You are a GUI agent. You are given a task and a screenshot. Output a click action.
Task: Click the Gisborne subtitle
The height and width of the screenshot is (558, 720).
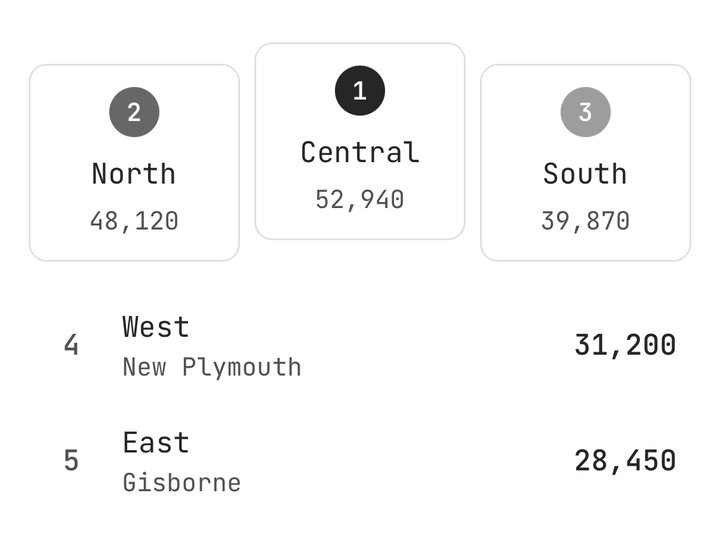click(181, 483)
